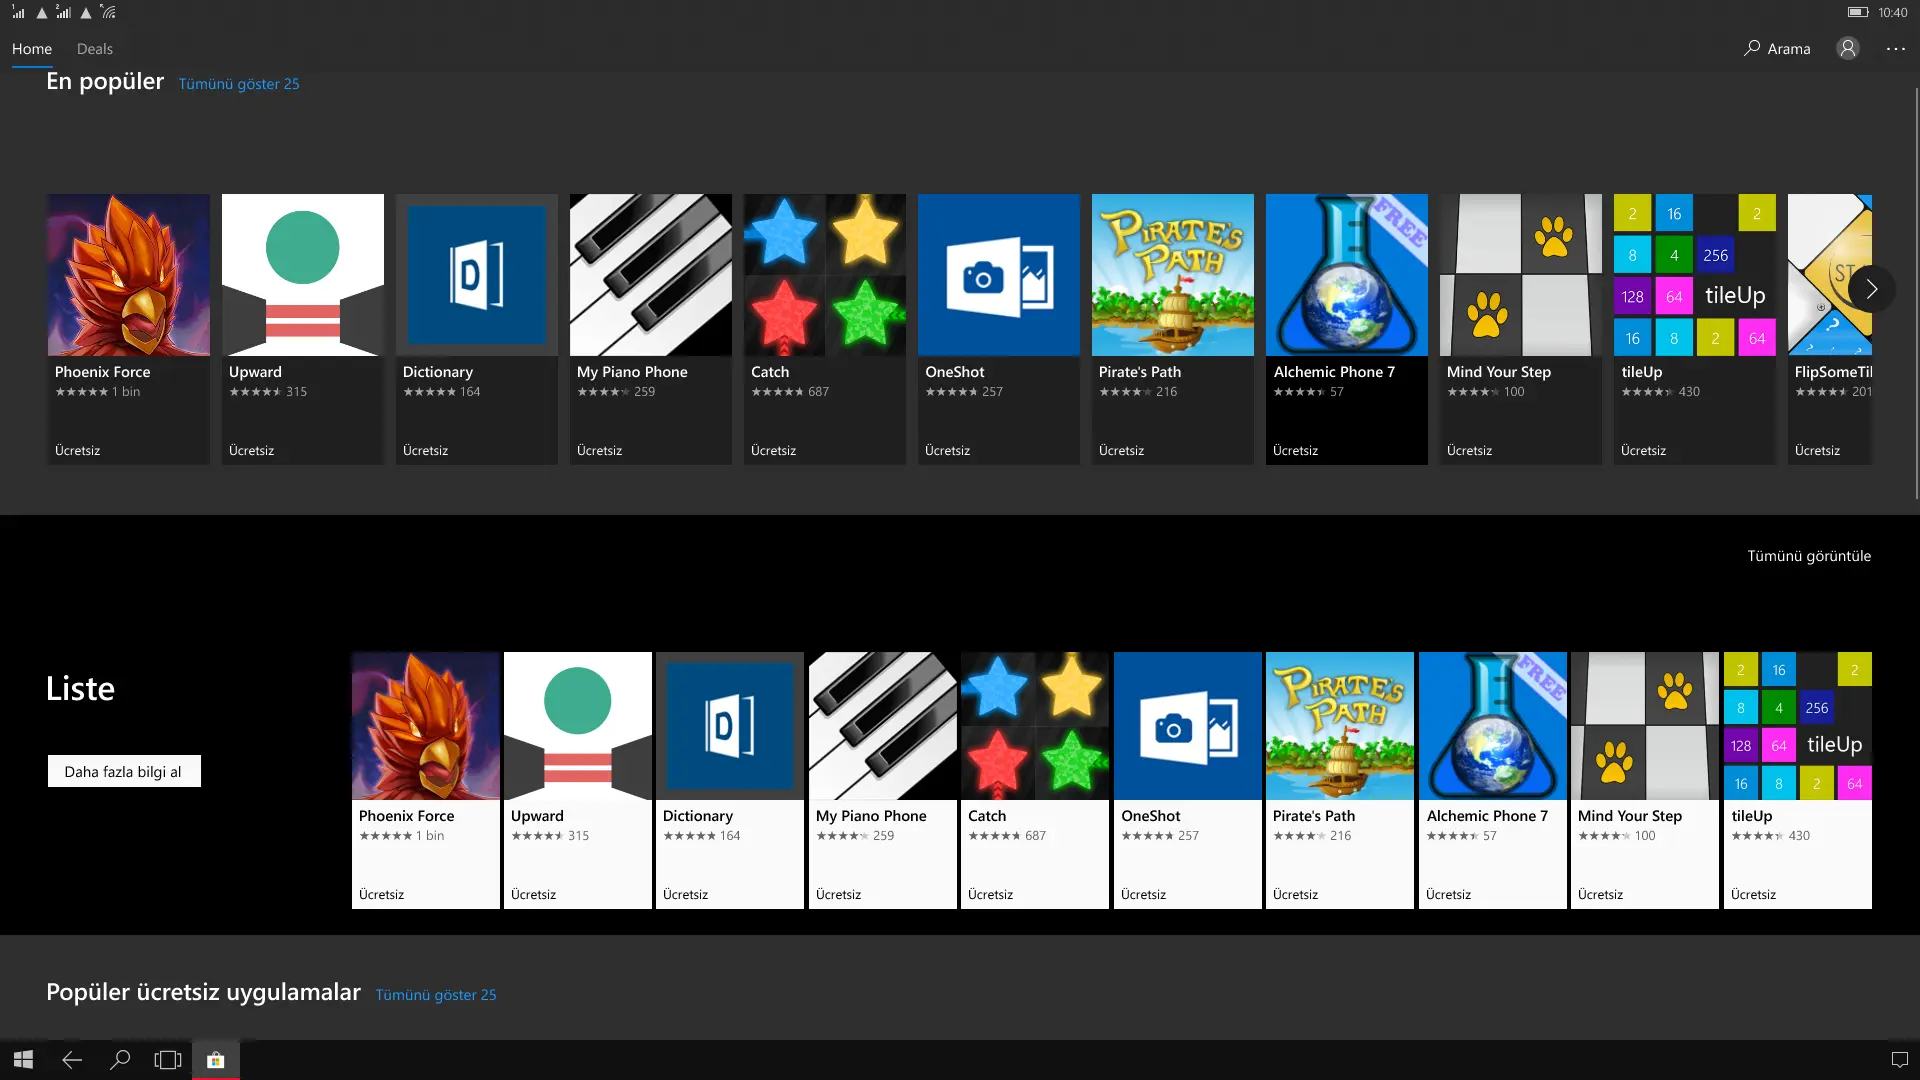Open the Home tab
Image resolution: width=1920 pixels, height=1080 pixels.
pos(32,48)
